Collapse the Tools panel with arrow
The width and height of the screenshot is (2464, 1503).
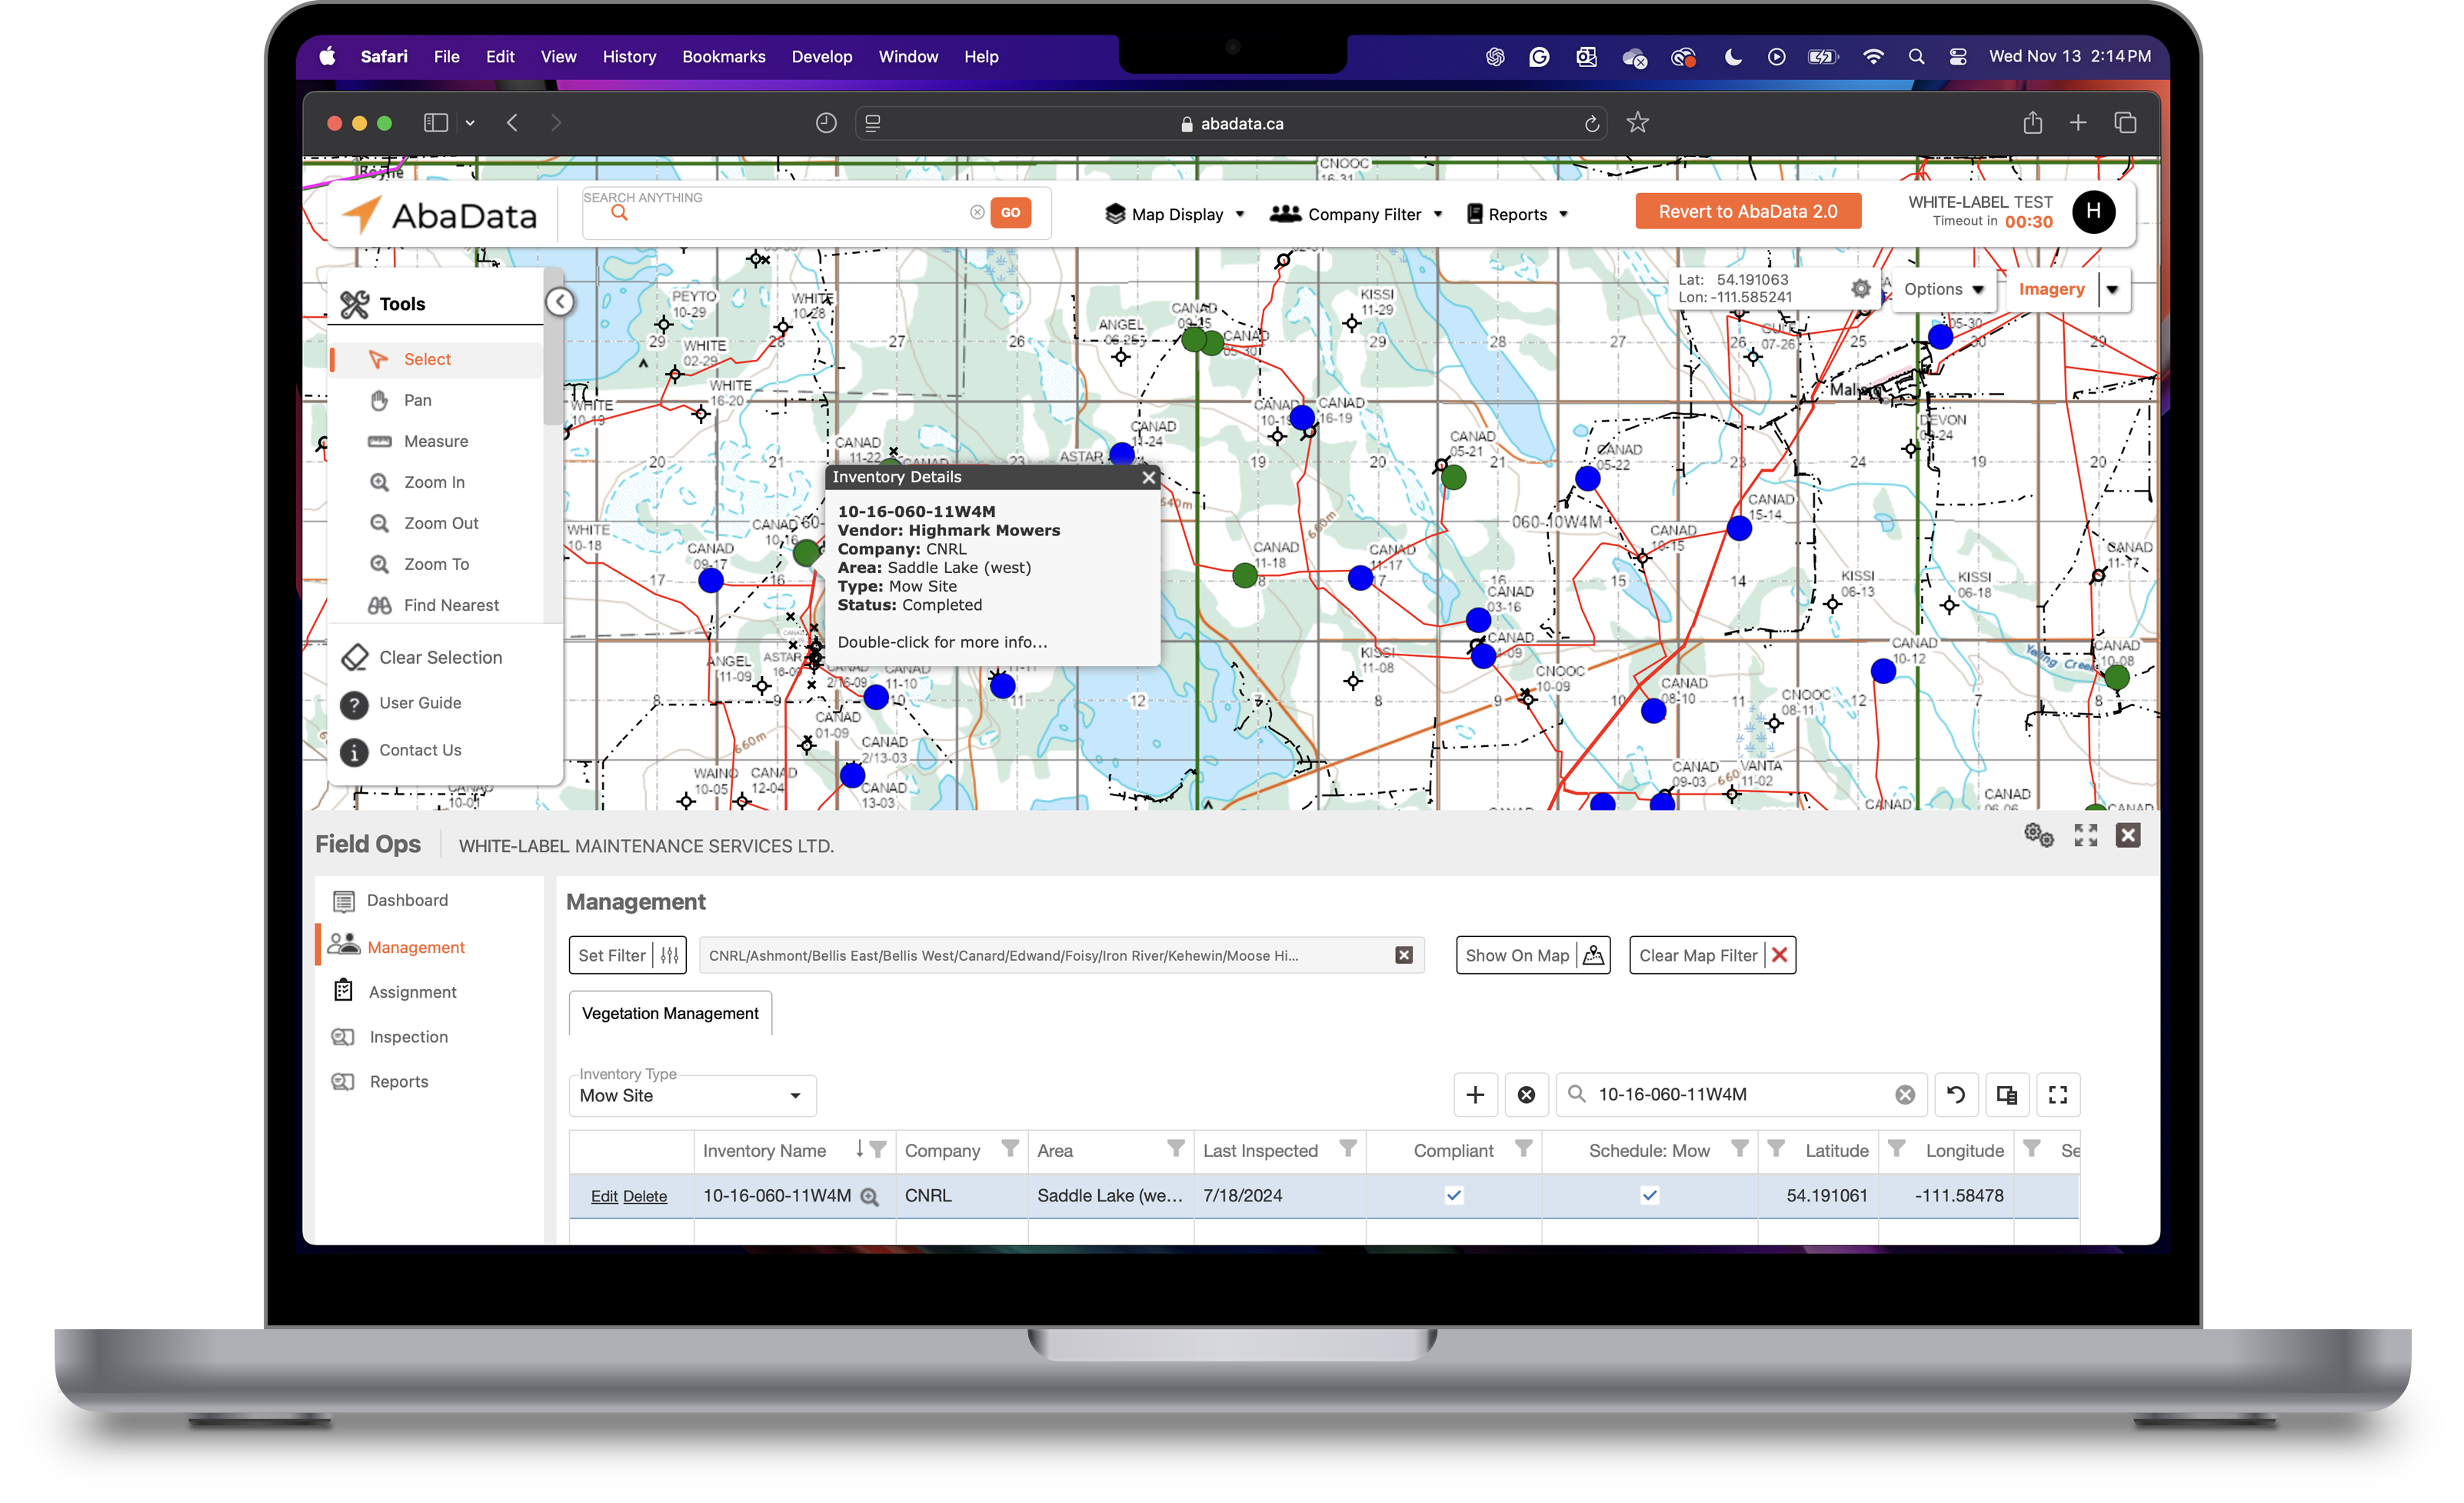(560, 302)
